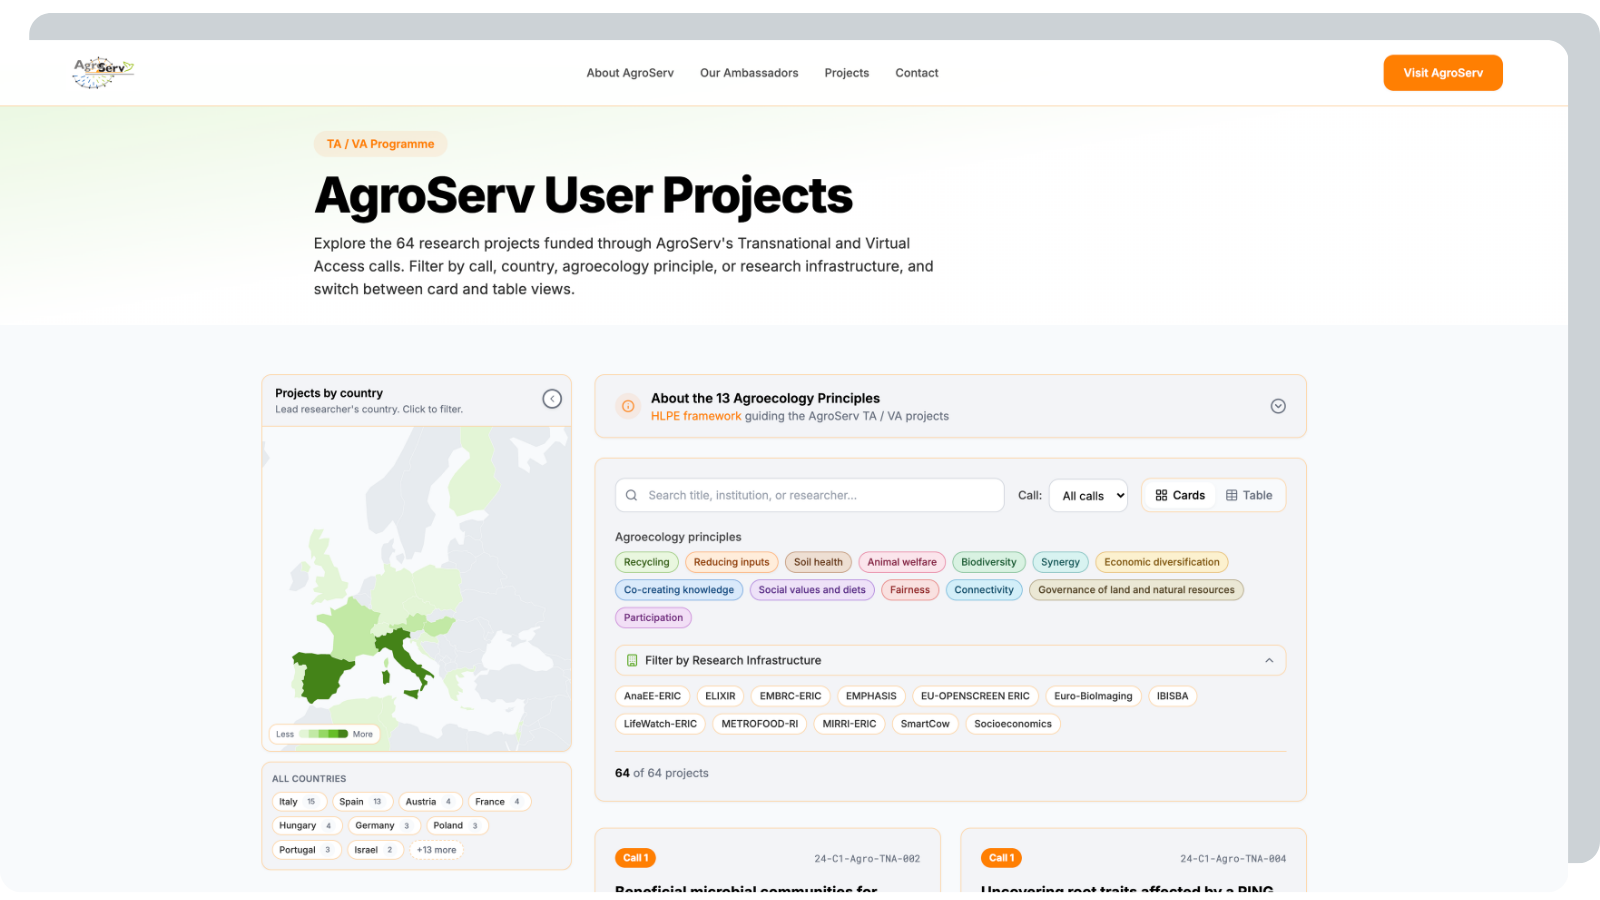
Task: Select Spain in the map
Action: coord(318,675)
